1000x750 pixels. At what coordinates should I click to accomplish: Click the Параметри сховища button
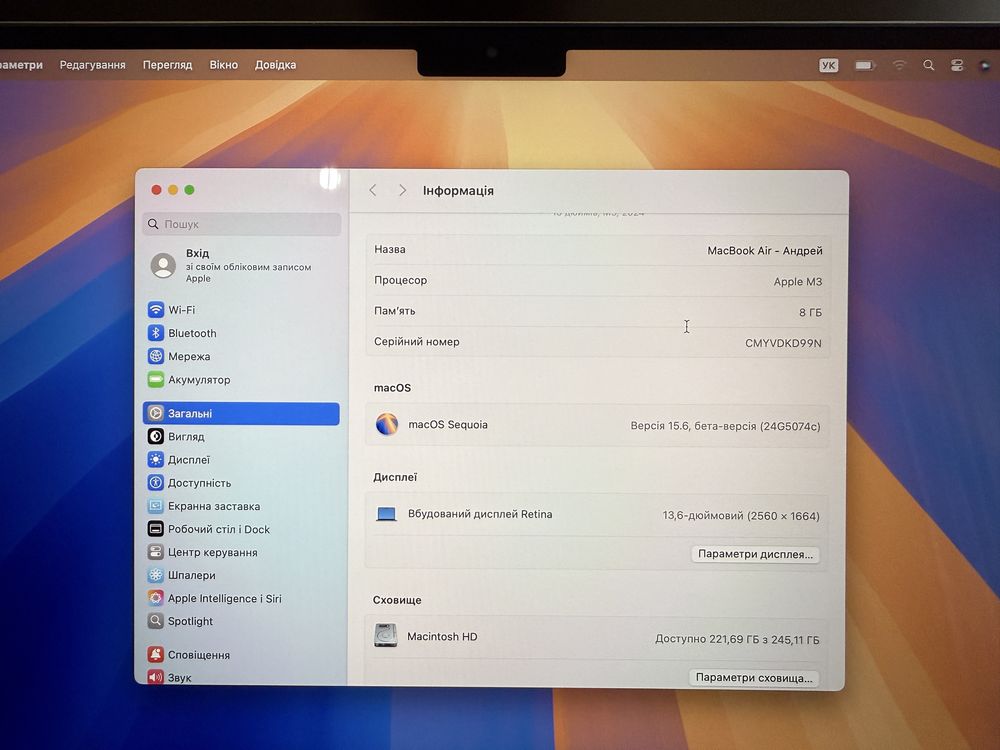754,678
